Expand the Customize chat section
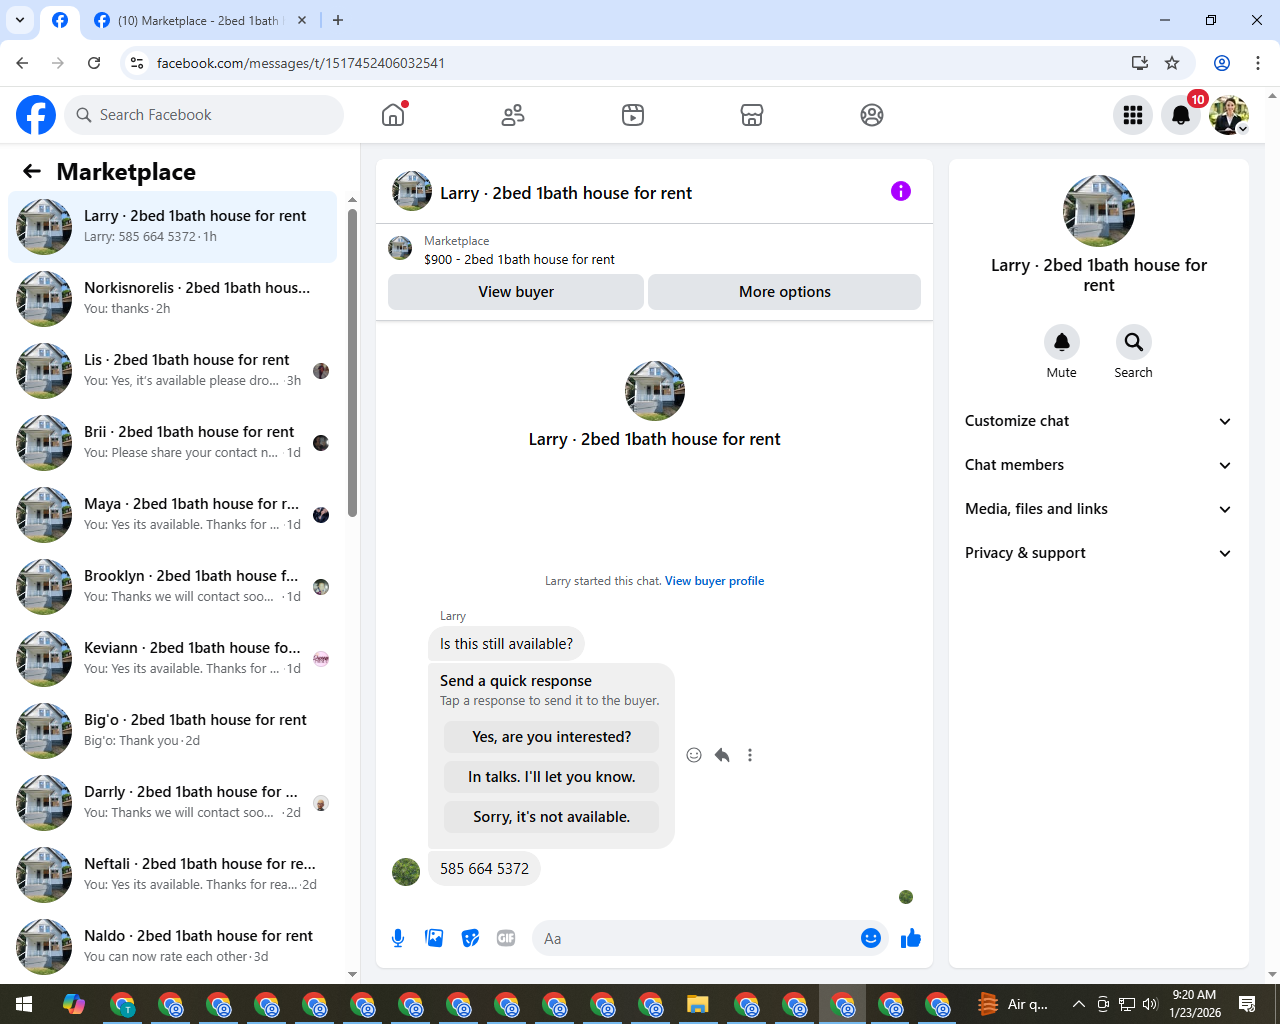1280x1024 pixels. tap(1098, 421)
